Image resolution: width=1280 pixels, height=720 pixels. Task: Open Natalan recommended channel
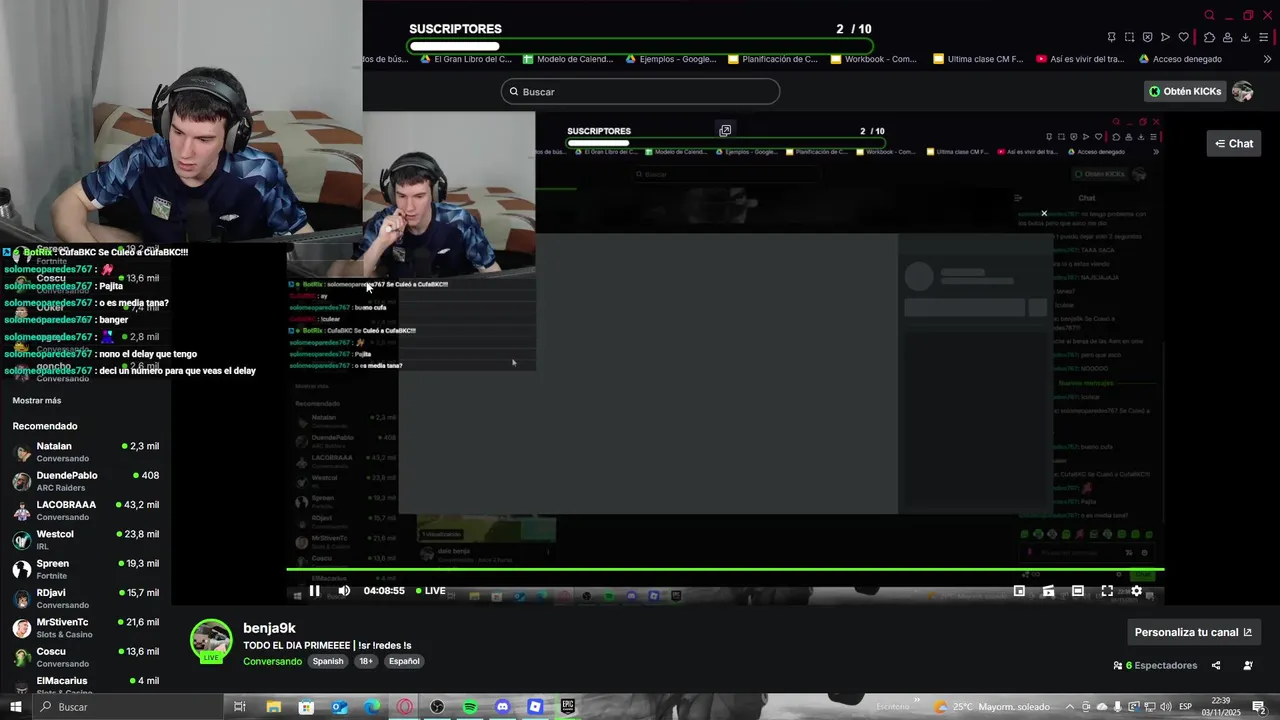(x=85, y=452)
